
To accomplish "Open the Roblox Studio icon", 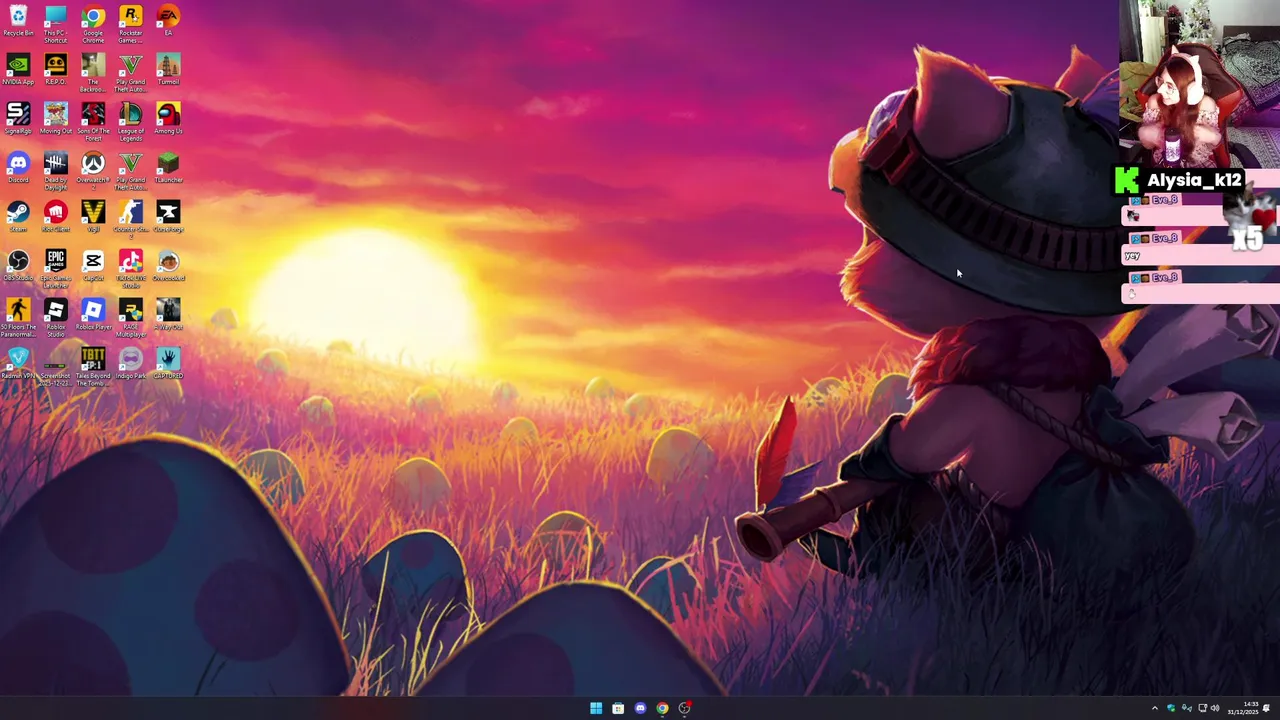I will [55, 318].
